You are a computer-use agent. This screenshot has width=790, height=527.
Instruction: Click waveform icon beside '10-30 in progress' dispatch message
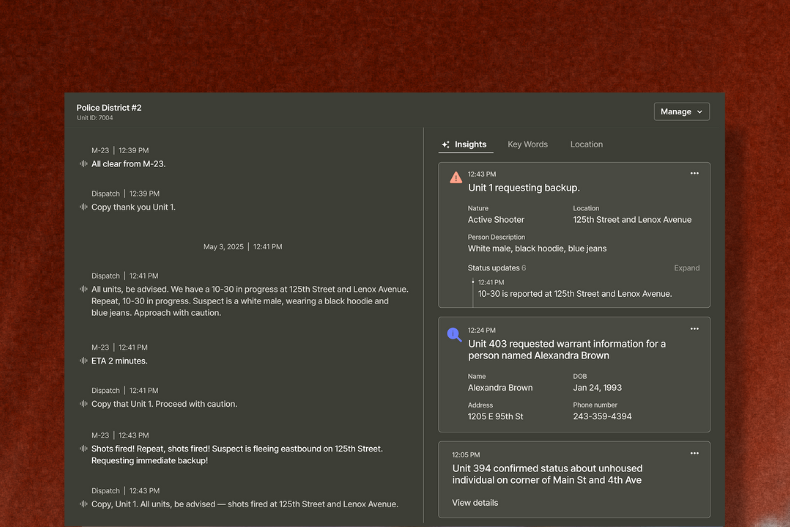[x=84, y=289]
